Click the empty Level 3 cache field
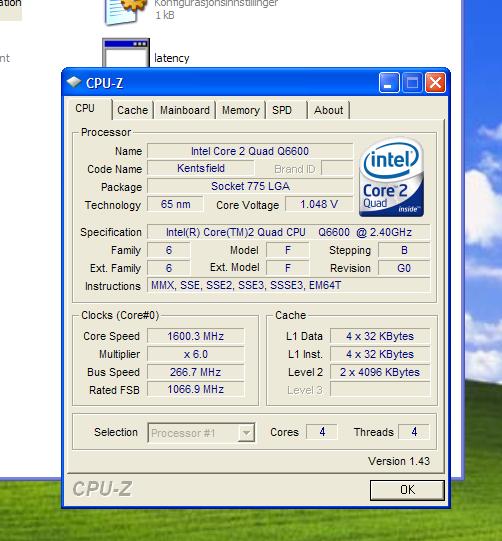The image size is (502, 541). 380,390
